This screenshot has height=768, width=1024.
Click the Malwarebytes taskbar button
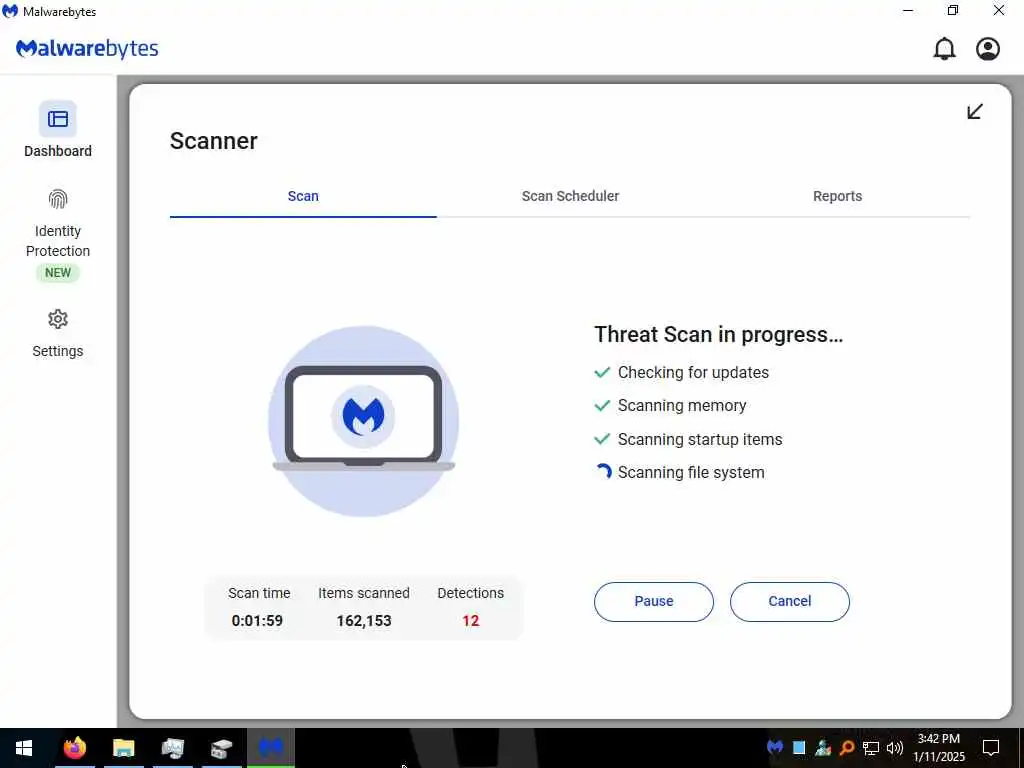[270, 748]
